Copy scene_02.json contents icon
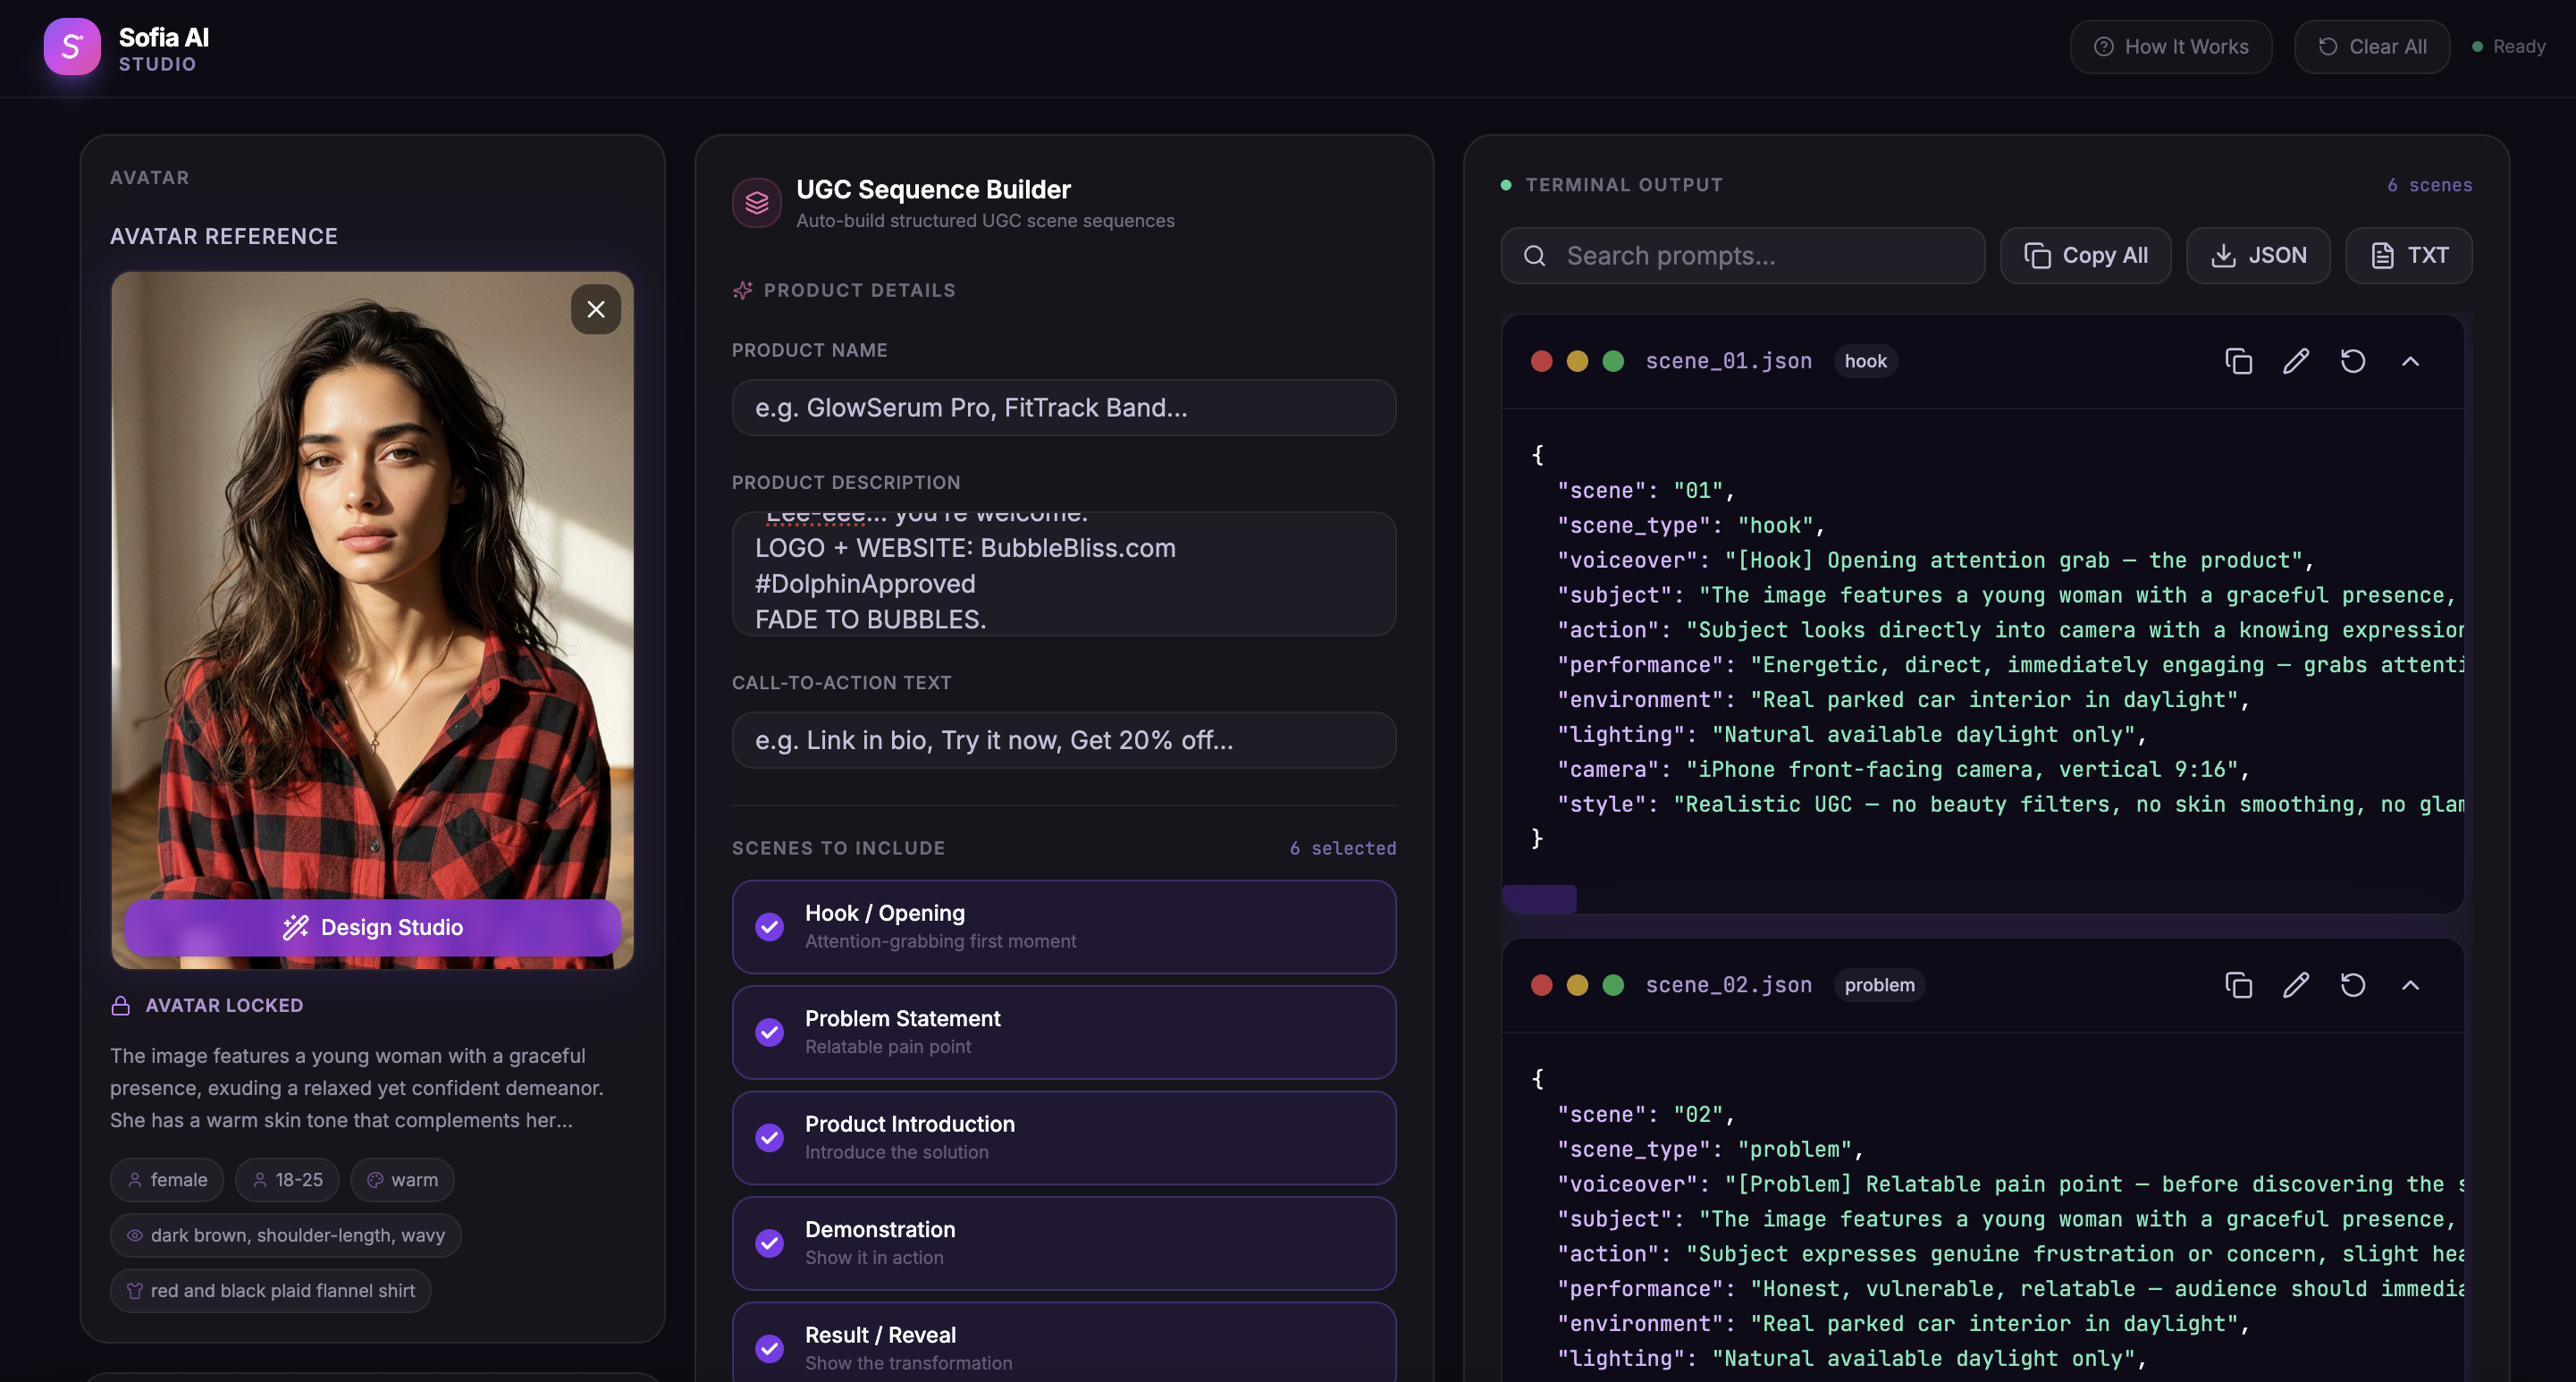 coord(2238,985)
